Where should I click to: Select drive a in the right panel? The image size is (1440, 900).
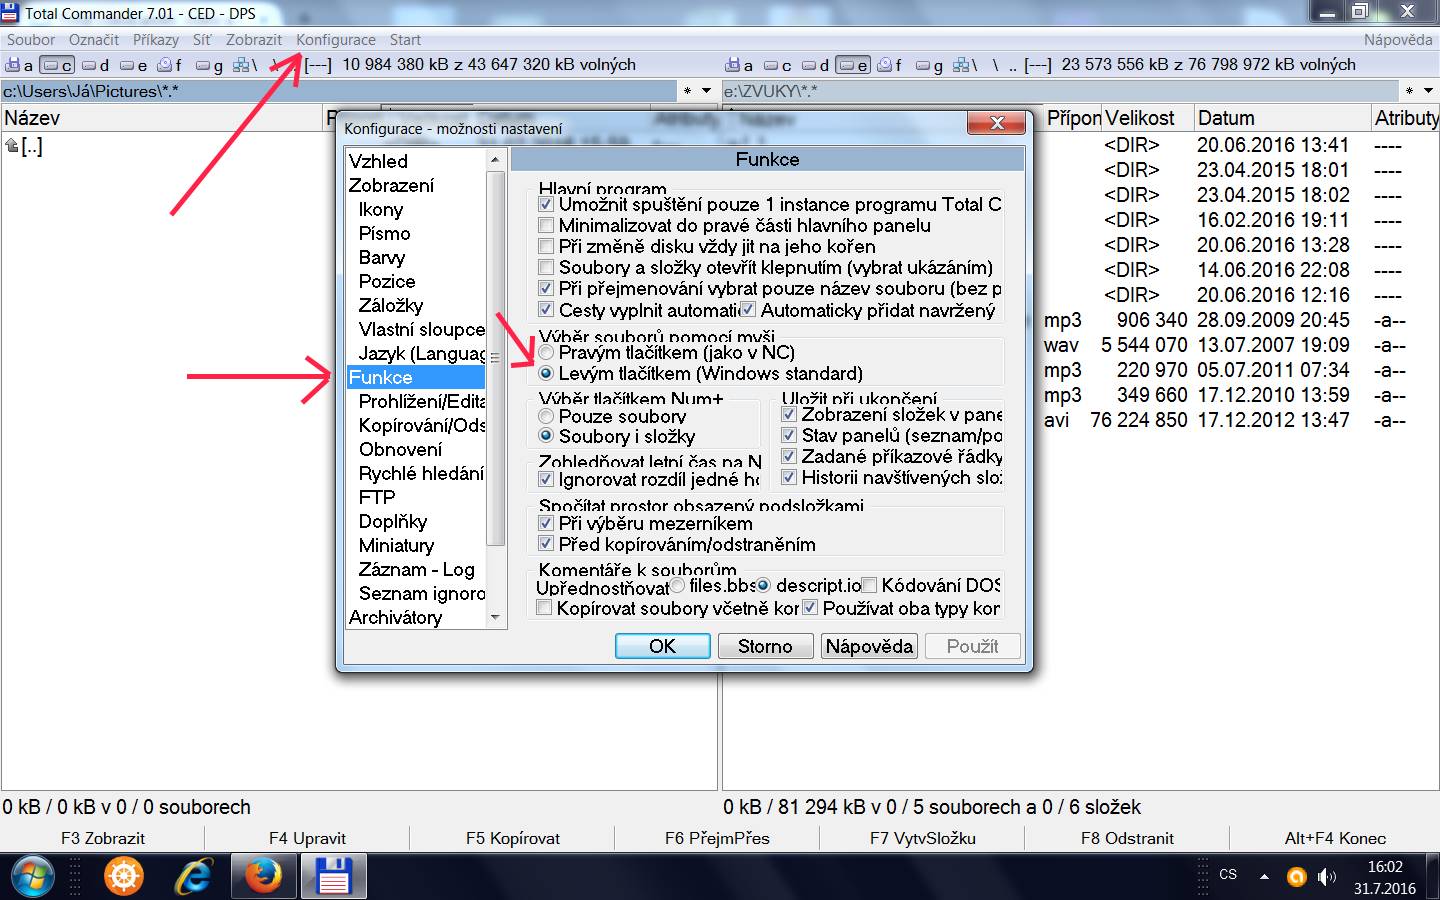point(739,65)
